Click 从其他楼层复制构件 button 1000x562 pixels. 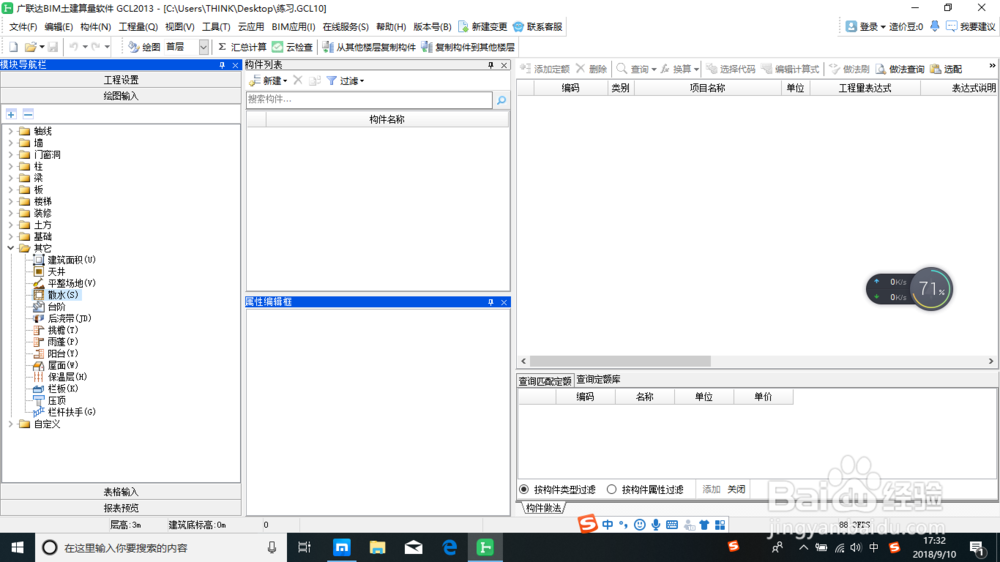369,47
